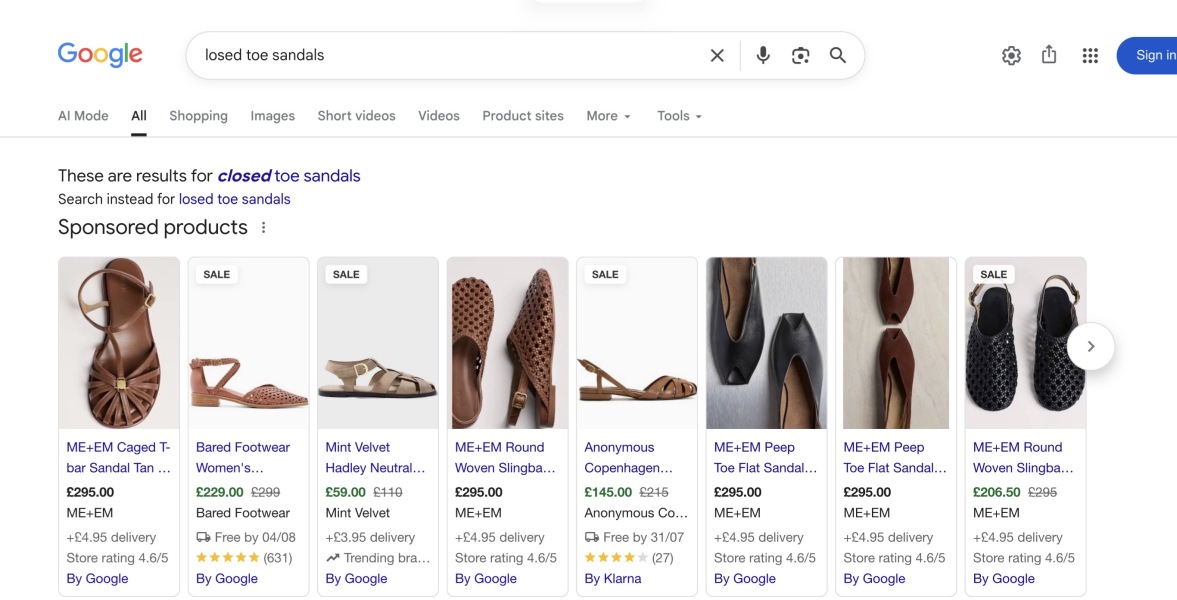Expand the Tools dropdown

pyautogui.click(x=679, y=116)
